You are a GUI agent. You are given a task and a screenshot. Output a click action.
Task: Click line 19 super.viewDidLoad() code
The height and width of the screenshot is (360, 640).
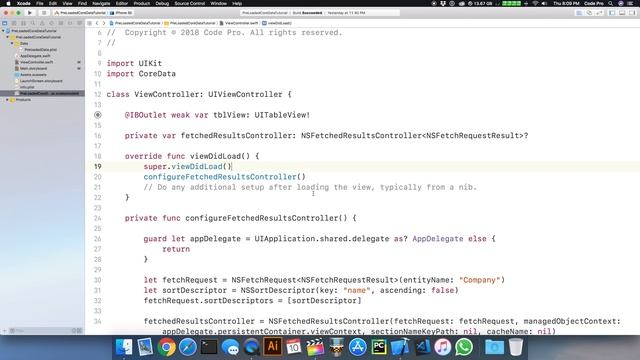point(187,167)
